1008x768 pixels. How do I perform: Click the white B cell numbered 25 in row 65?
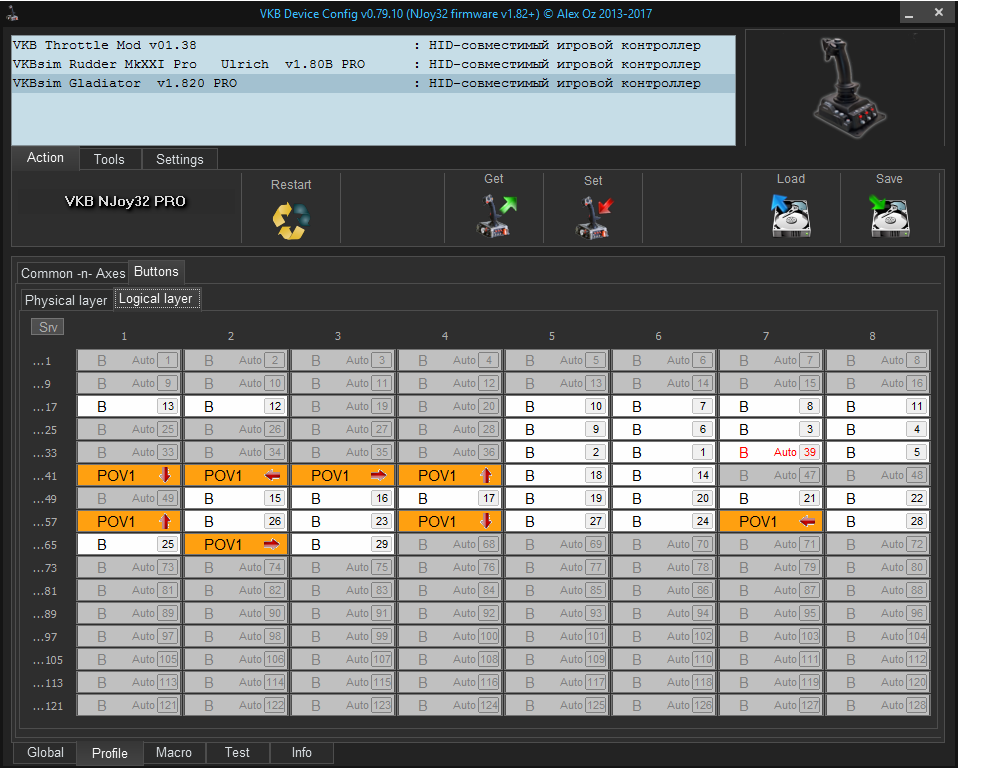[129, 544]
